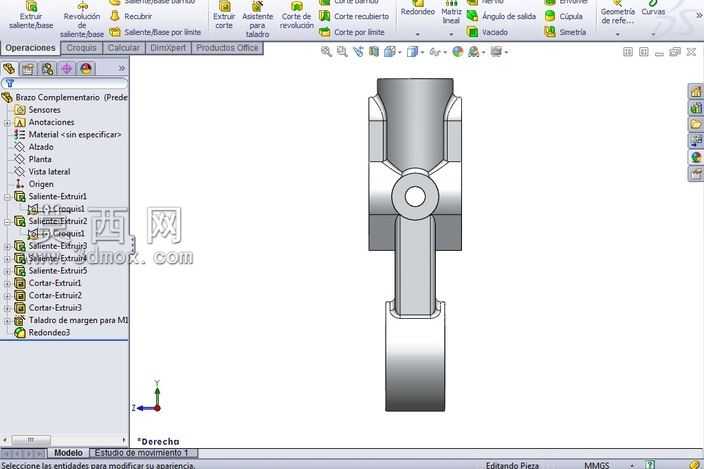The image size is (704, 469).
Task: Click the Ángulo de salida tool
Action: pos(502,16)
